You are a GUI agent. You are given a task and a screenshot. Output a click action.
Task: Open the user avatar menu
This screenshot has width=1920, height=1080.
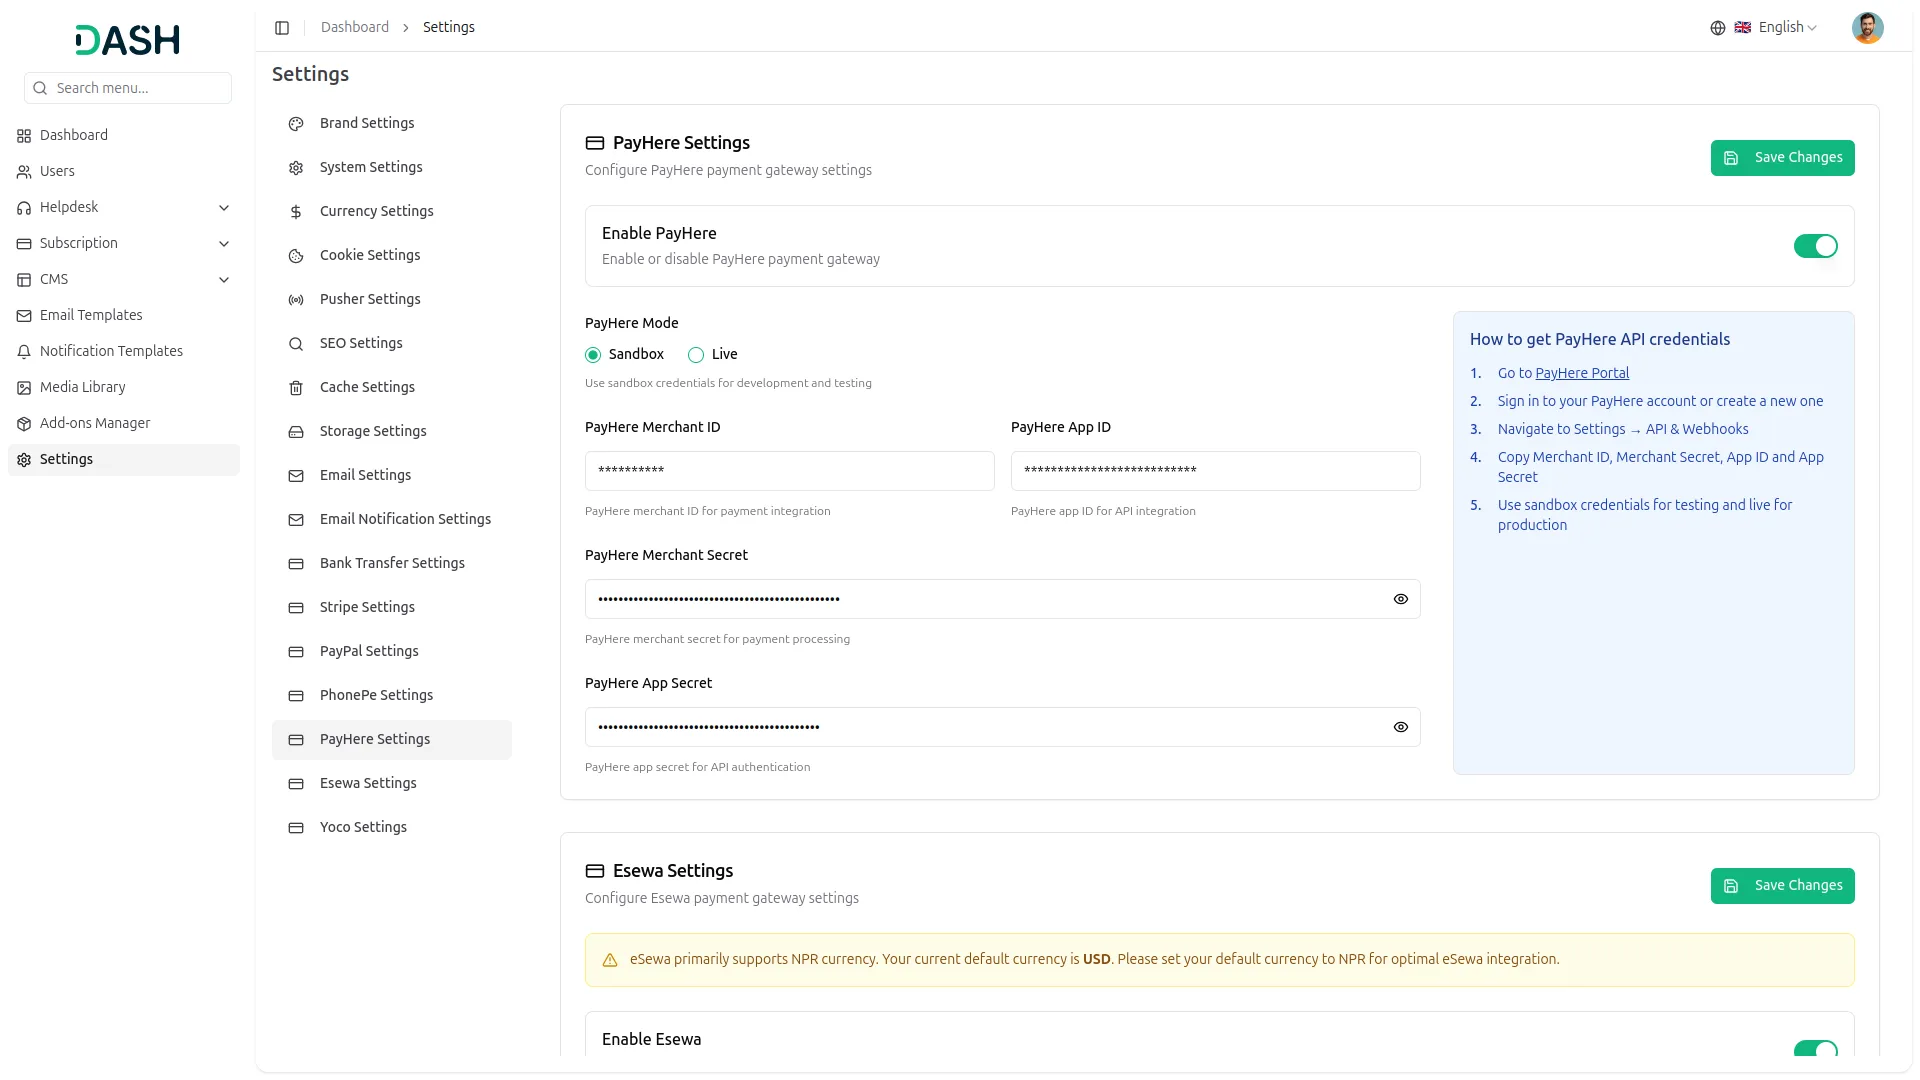1867,28
